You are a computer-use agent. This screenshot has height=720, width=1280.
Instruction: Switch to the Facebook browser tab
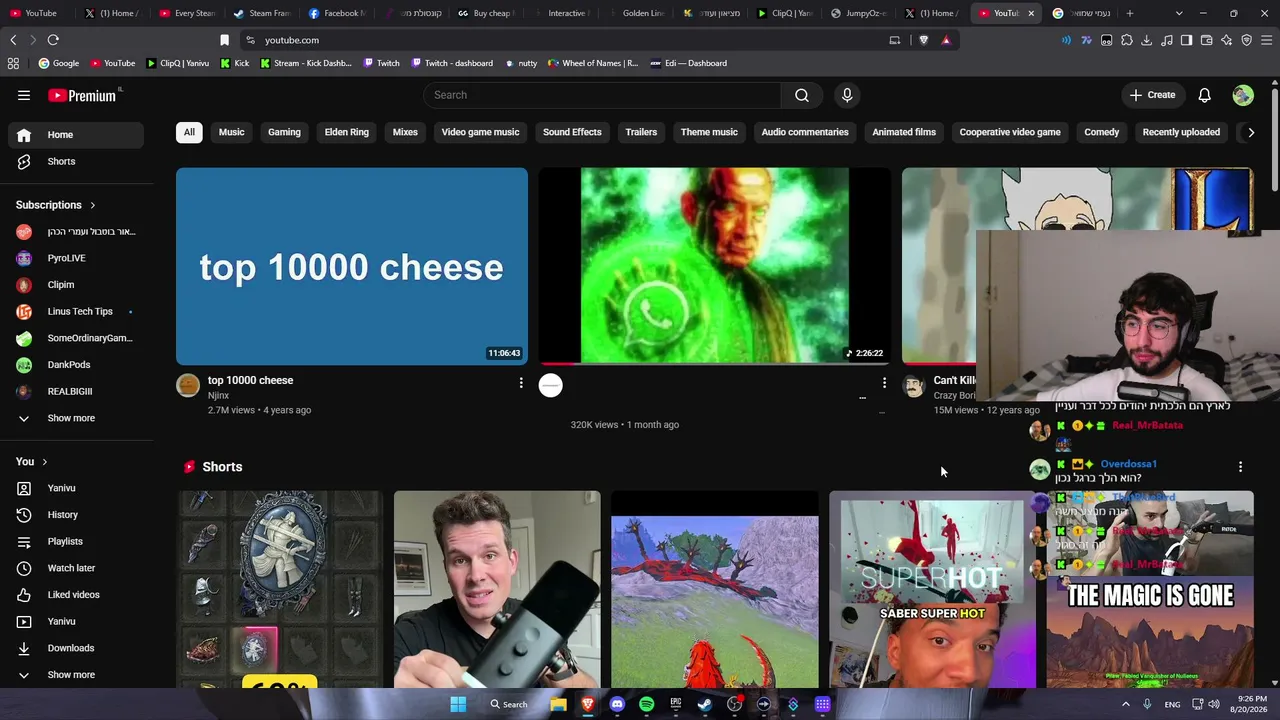[335, 13]
